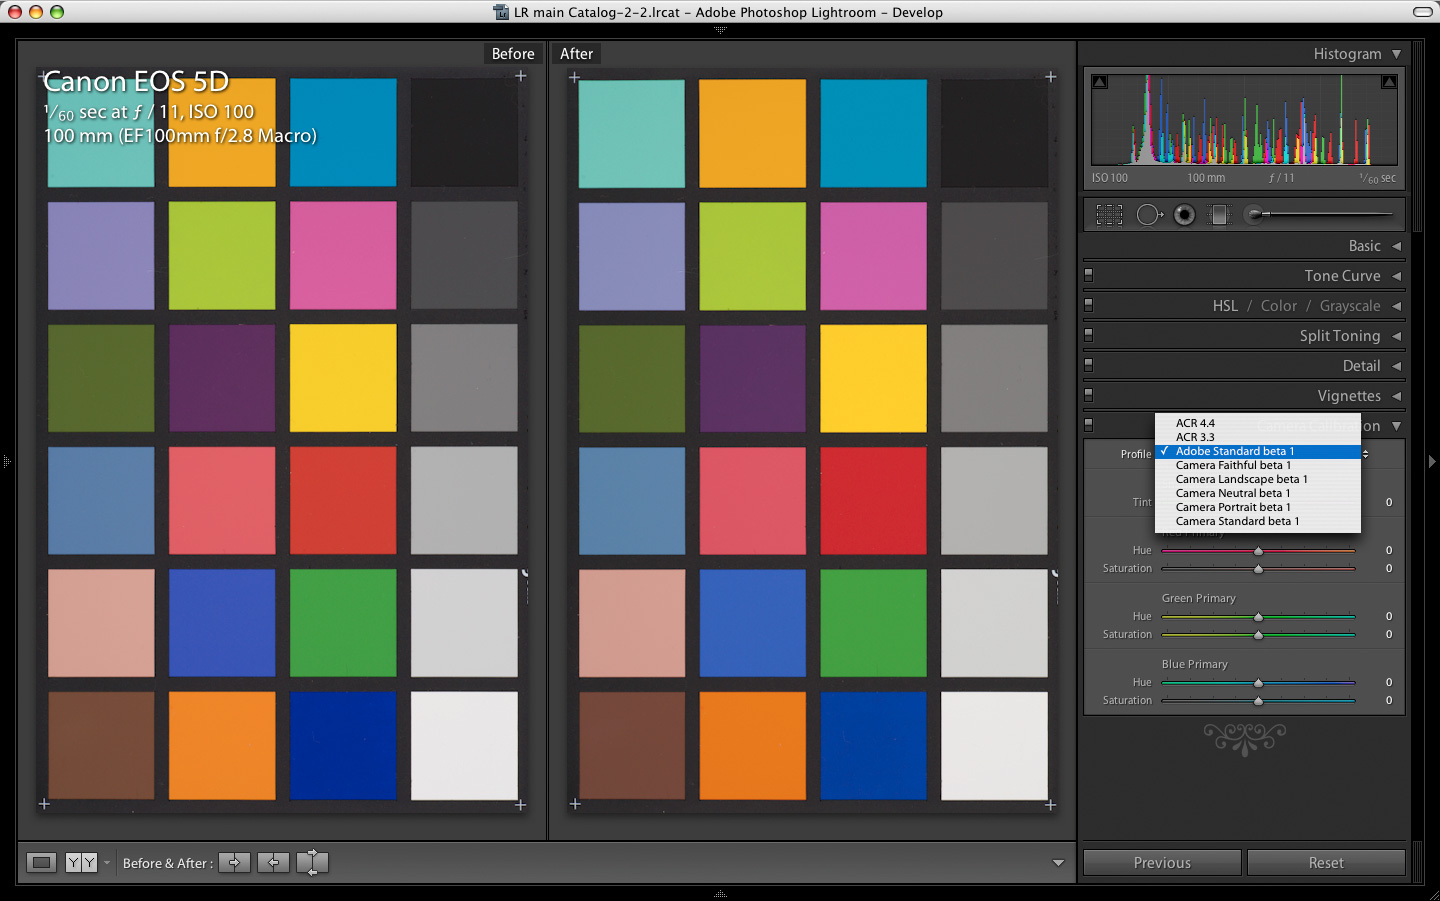The height and width of the screenshot is (901, 1440).
Task: Select Camera Landscape beta 1 profile
Action: (x=1258, y=479)
